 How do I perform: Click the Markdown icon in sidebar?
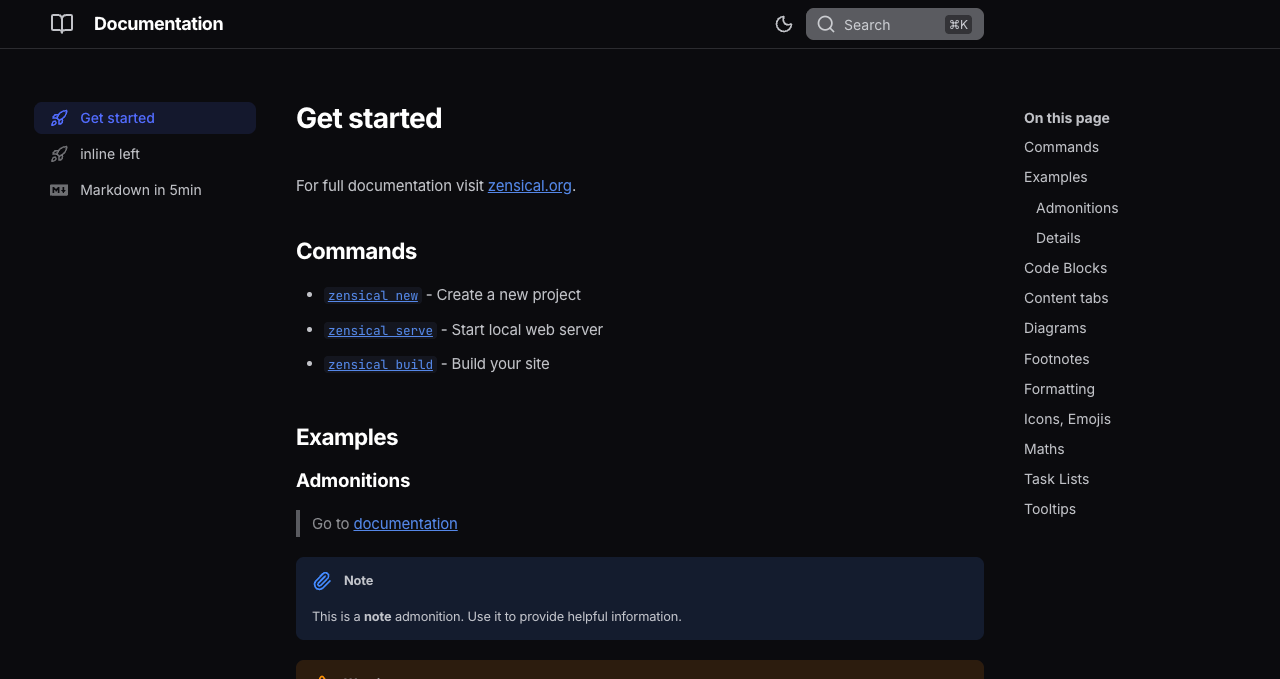click(x=60, y=190)
